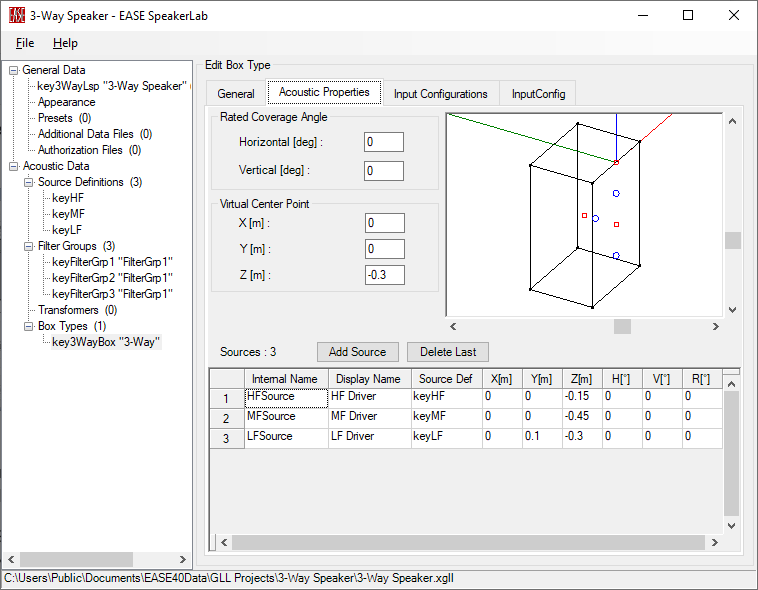Select keyHF in the tree
Viewport: 758px width, 590px height.
[x=67, y=198]
